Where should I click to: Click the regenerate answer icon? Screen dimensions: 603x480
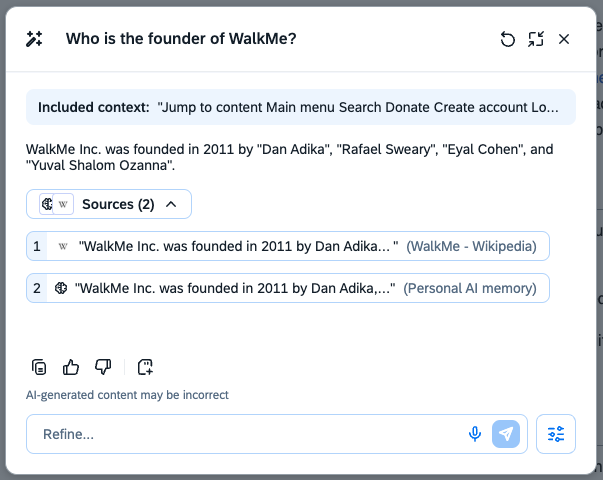[x=508, y=39]
